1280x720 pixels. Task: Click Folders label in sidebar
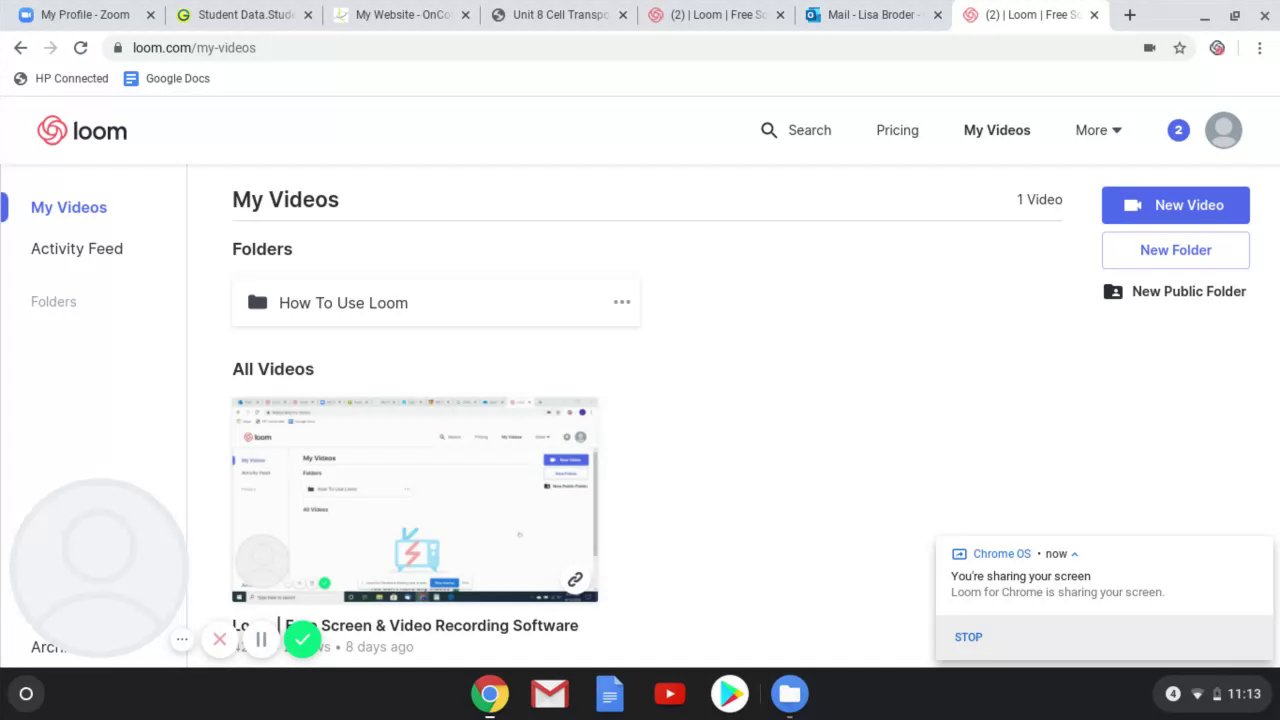coord(53,301)
